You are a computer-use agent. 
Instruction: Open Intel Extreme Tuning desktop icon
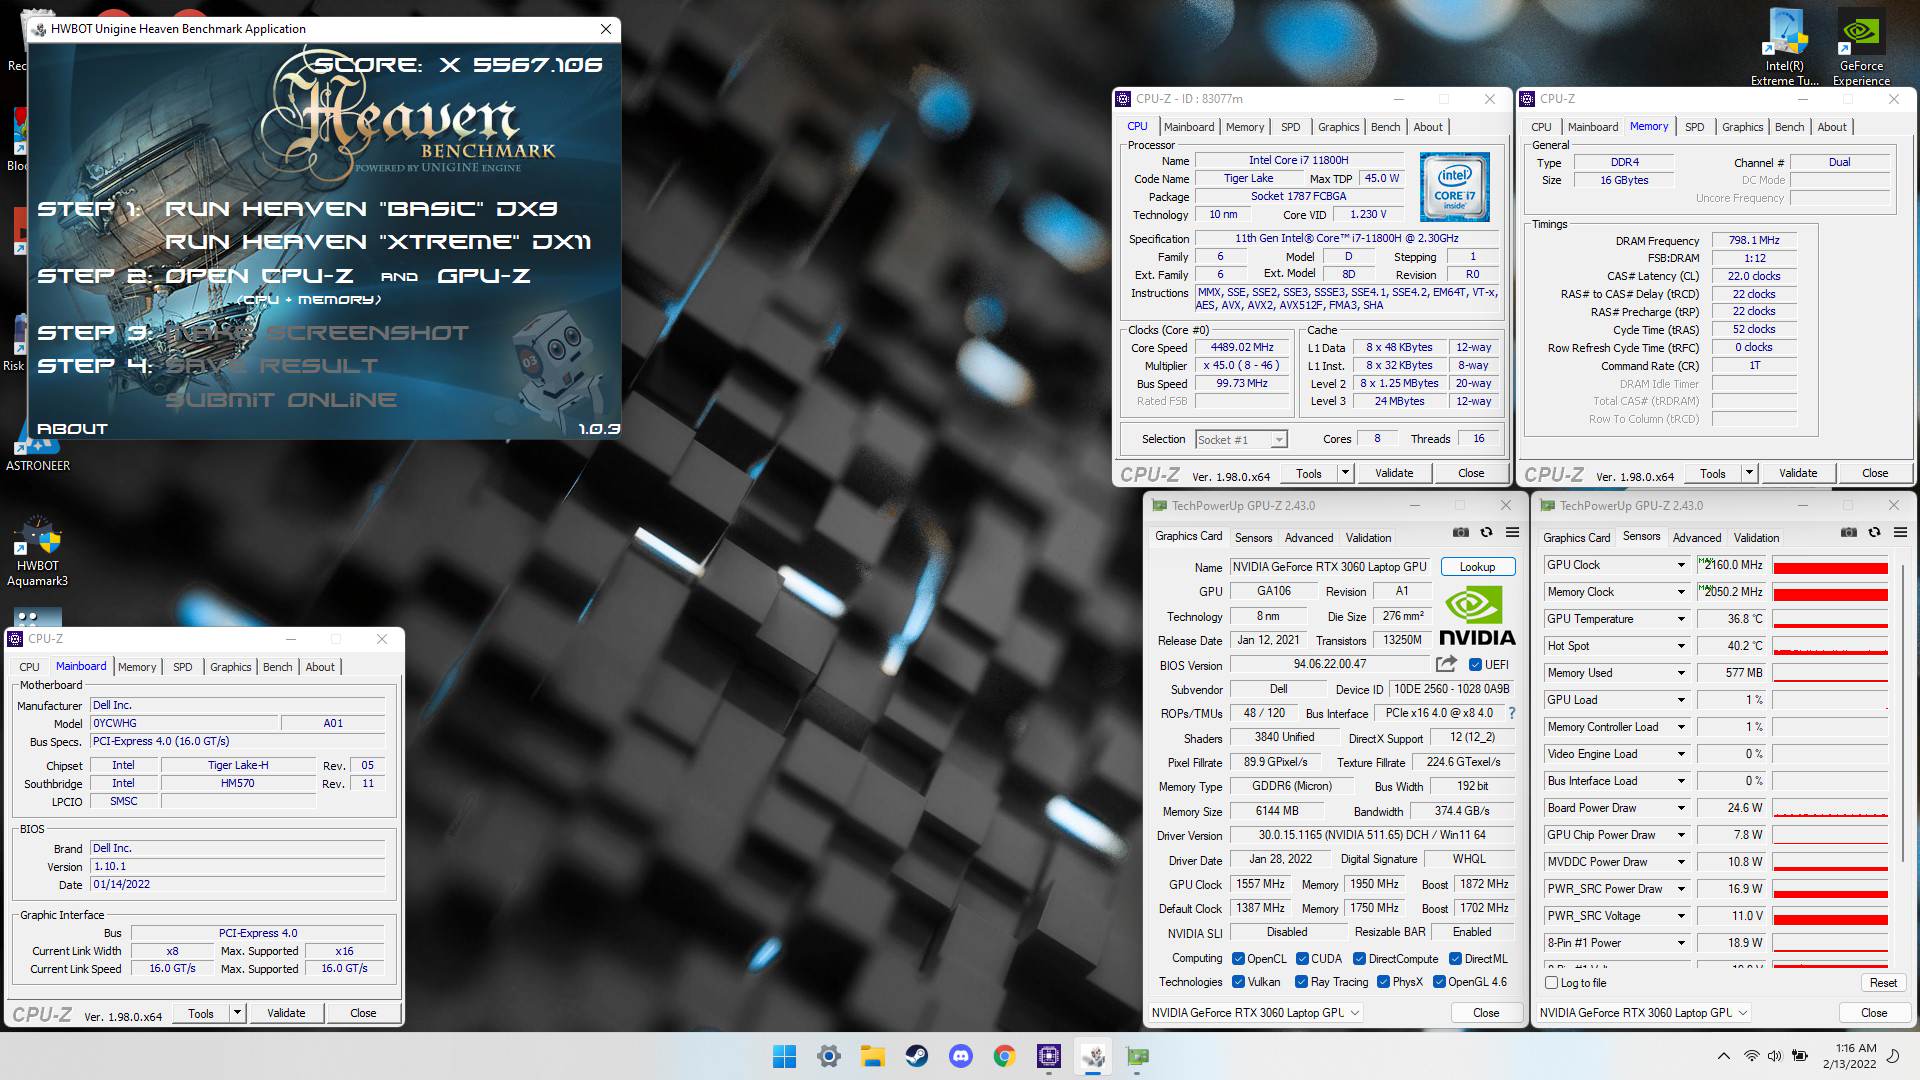pyautogui.click(x=1785, y=48)
